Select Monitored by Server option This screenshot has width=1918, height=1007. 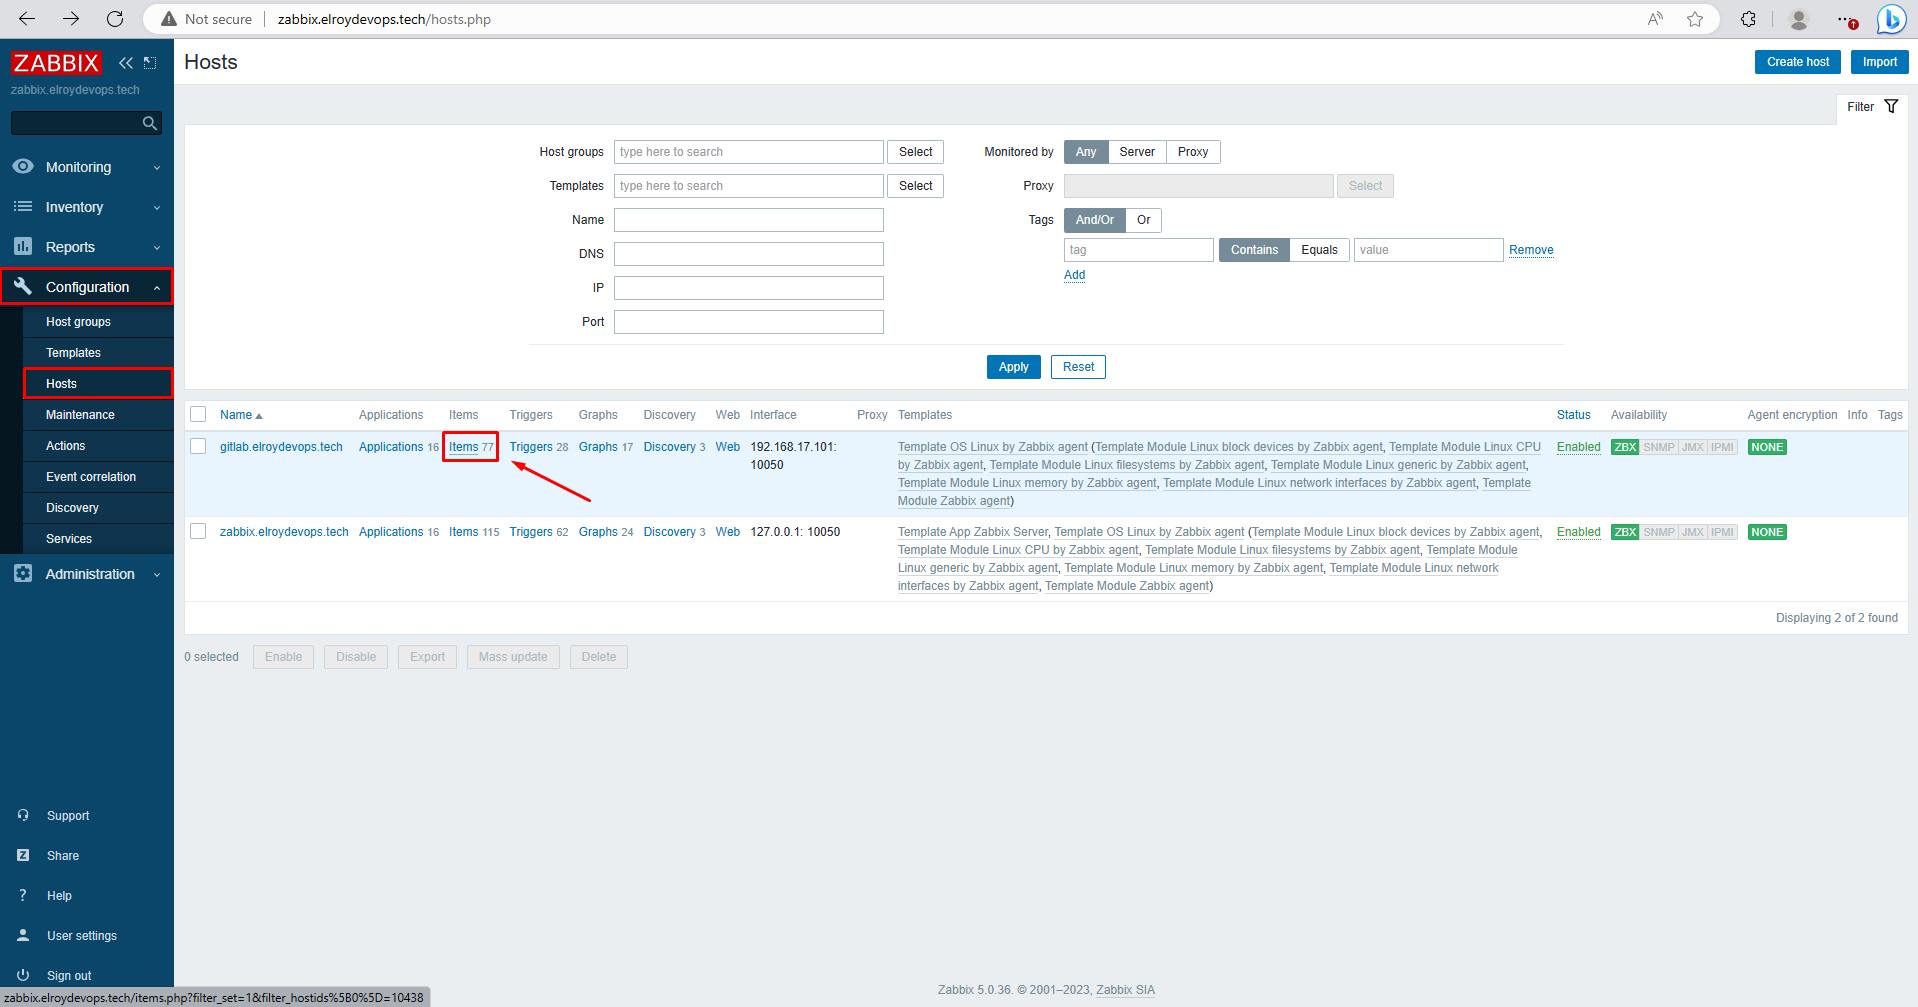1137,152
